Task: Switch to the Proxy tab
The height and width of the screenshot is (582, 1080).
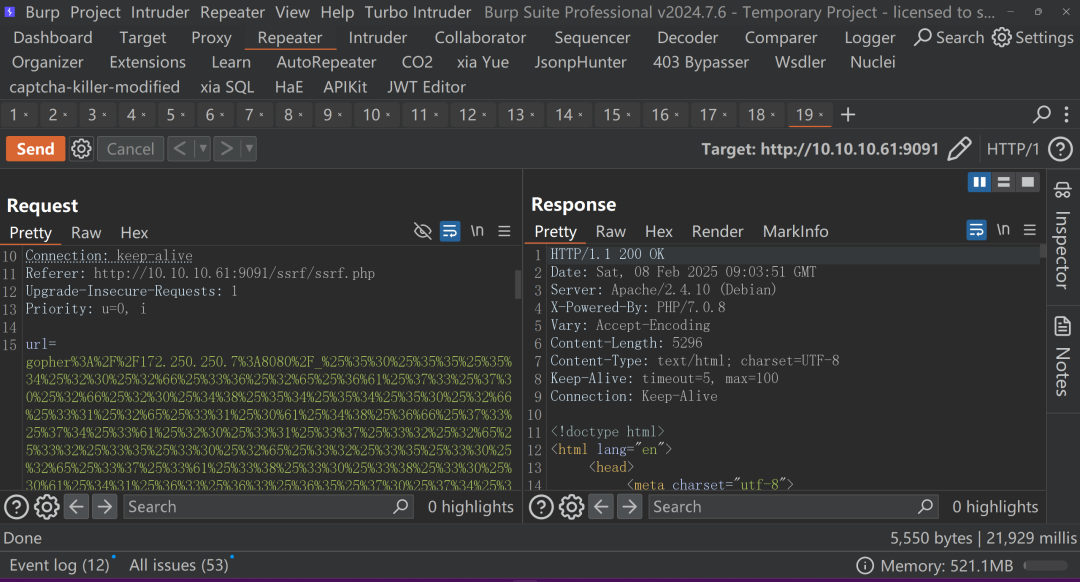Action: click(211, 37)
